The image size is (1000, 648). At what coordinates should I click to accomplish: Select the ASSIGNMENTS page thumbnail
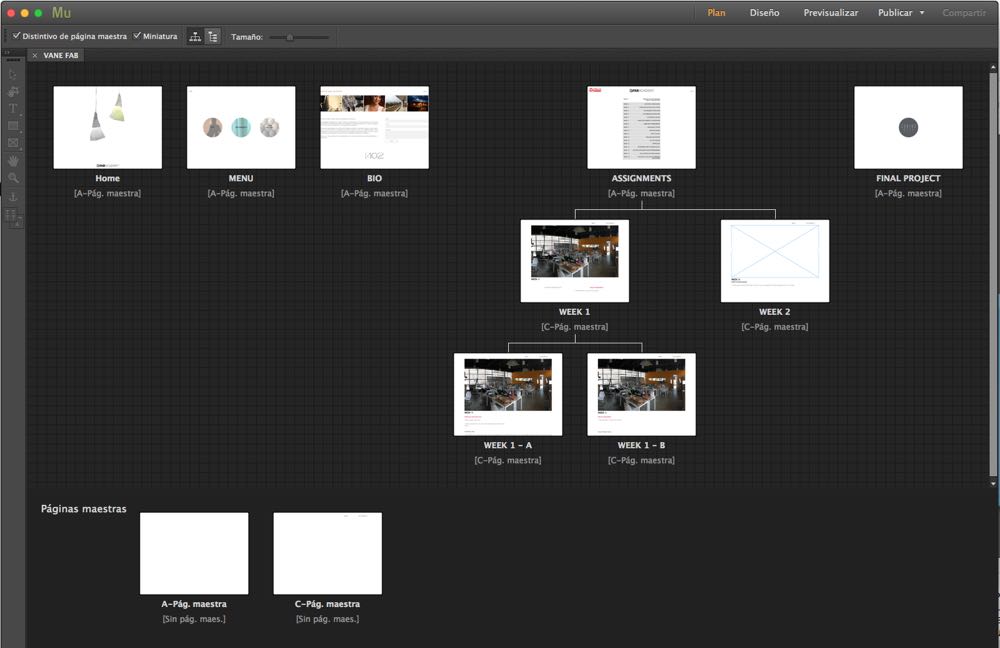point(642,128)
